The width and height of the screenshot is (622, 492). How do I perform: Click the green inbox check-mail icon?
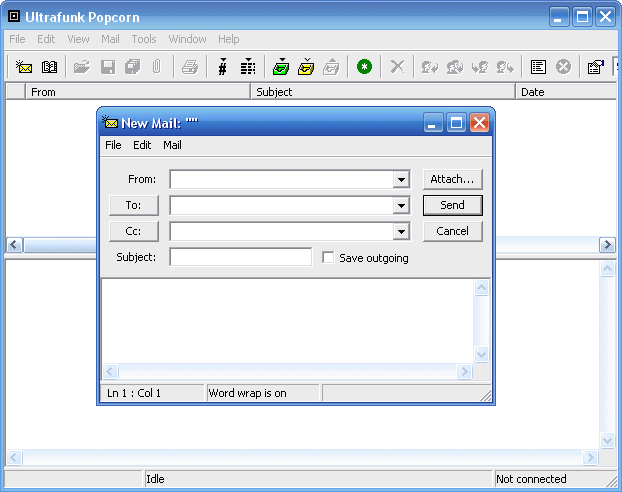[x=281, y=67]
